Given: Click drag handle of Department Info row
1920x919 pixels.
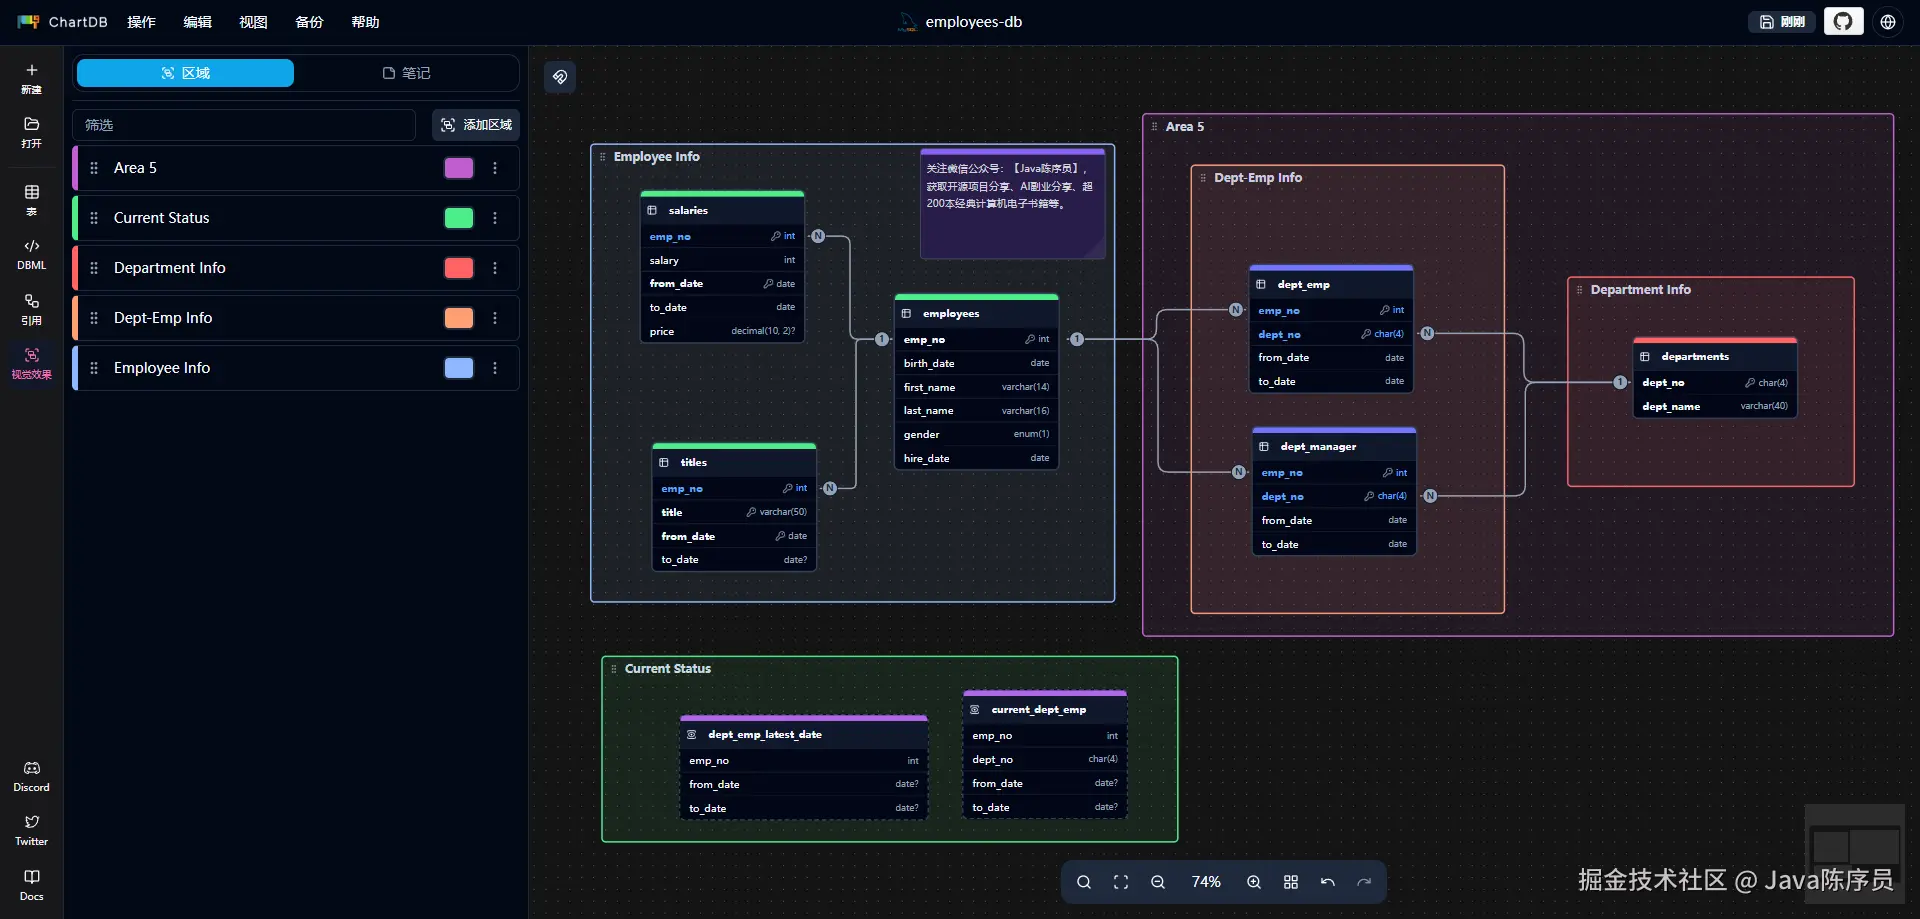Looking at the screenshot, I should 94,268.
